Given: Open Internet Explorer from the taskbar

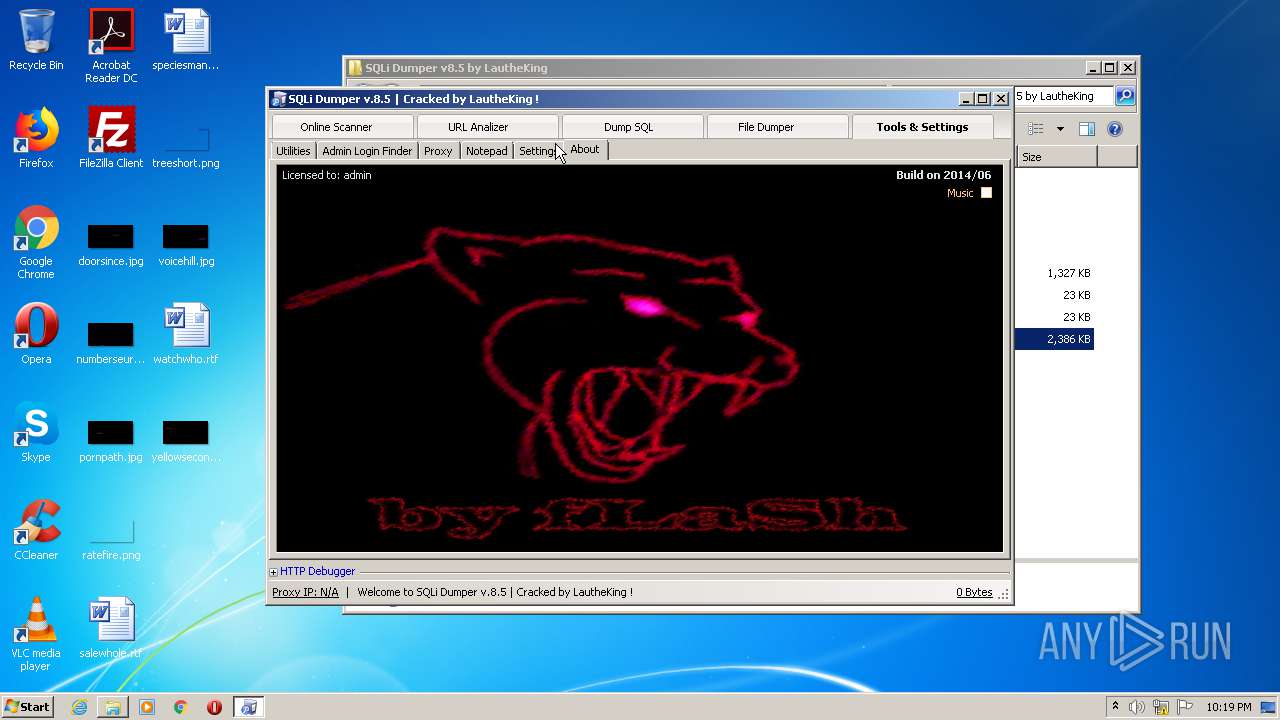Looking at the screenshot, I should [x=79, y=707].
